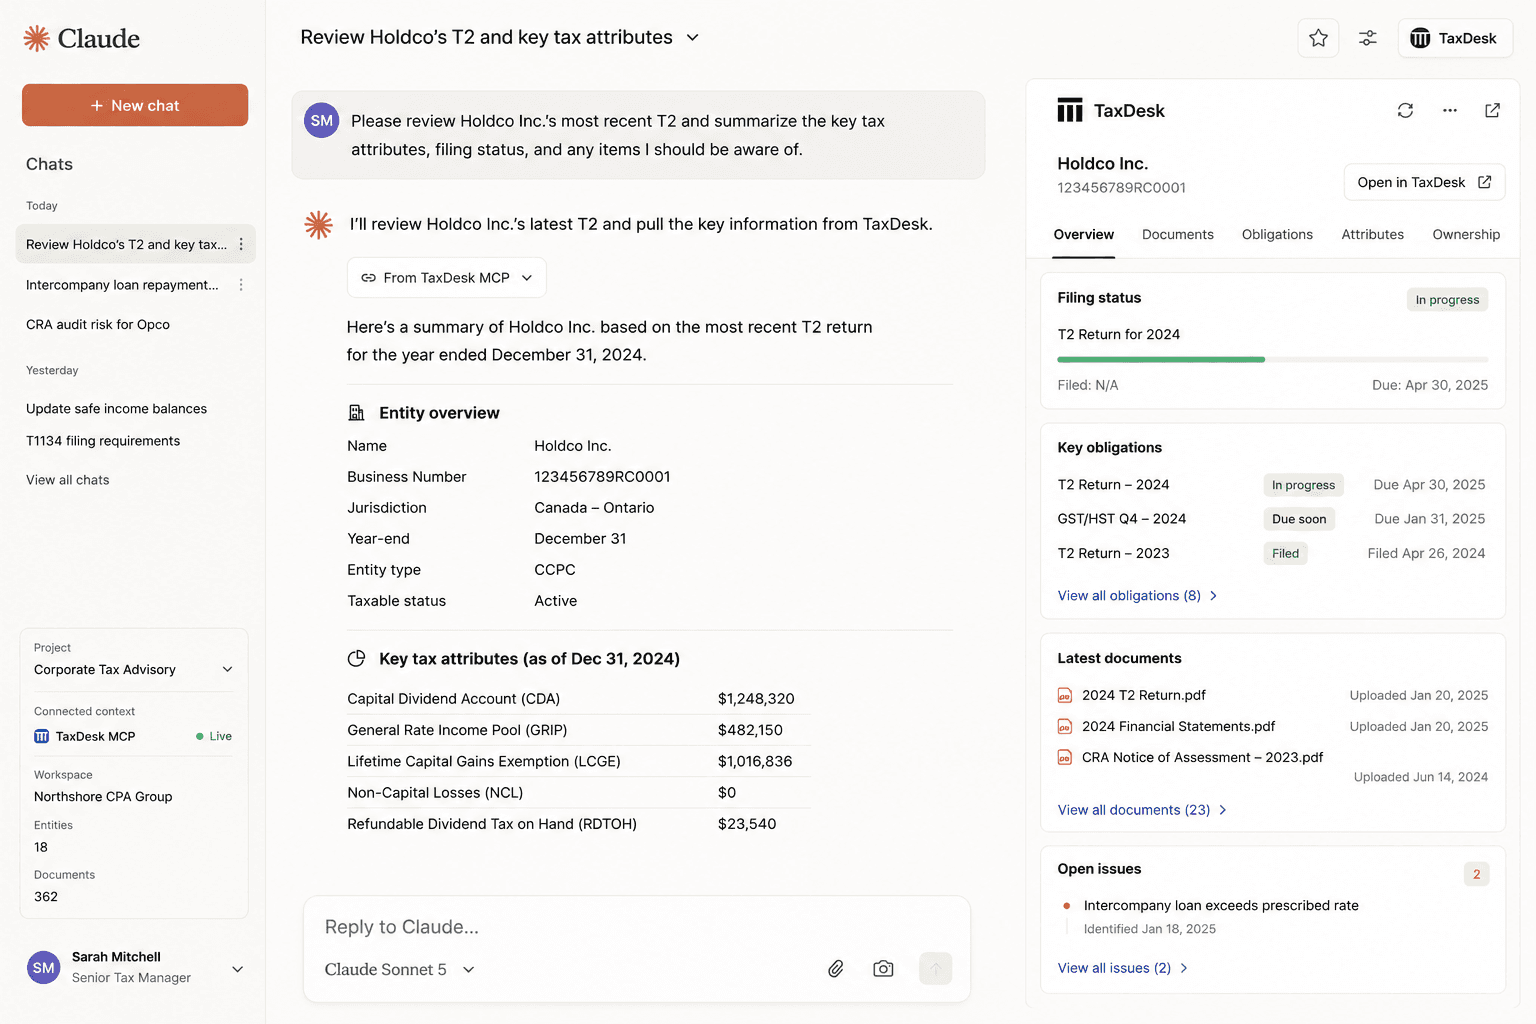The height and width of the screenshot is (1024, 1536).
Task: Open CRA audit risk for Opco chat
Action: point(98,325)
